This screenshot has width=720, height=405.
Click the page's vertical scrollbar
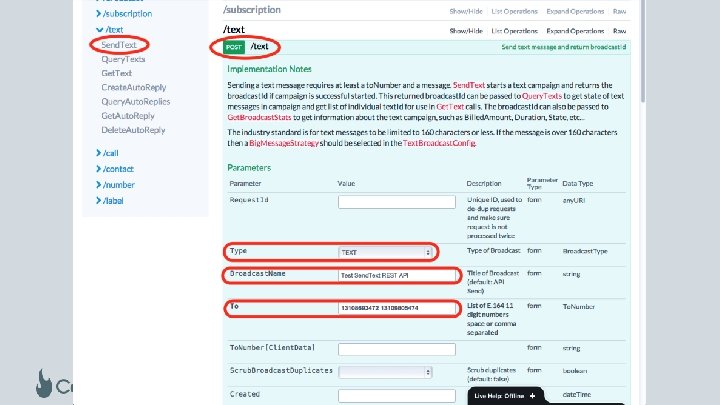point(643,51)
